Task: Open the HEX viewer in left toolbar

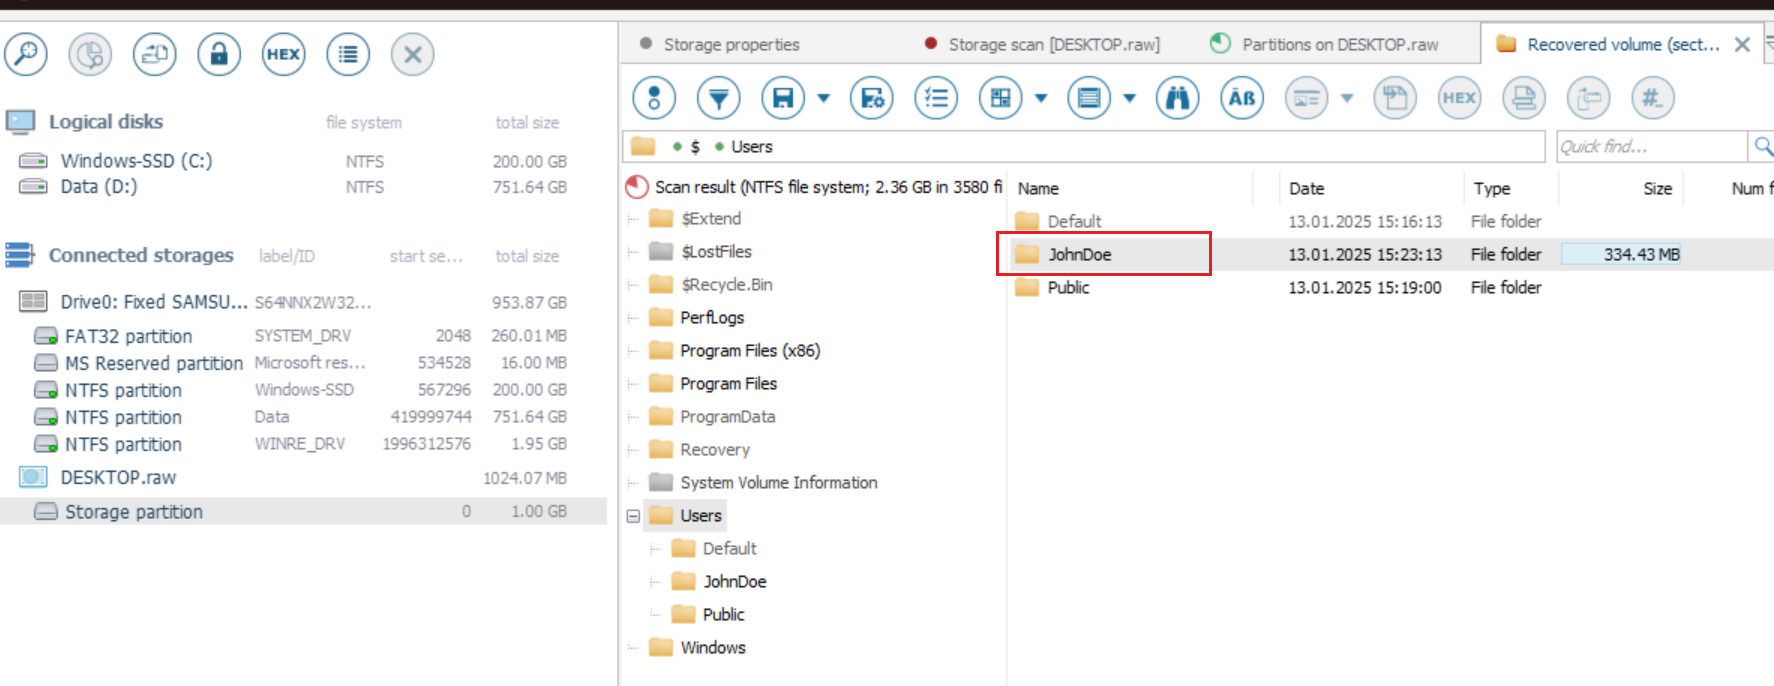Action: tap(283, 54)
